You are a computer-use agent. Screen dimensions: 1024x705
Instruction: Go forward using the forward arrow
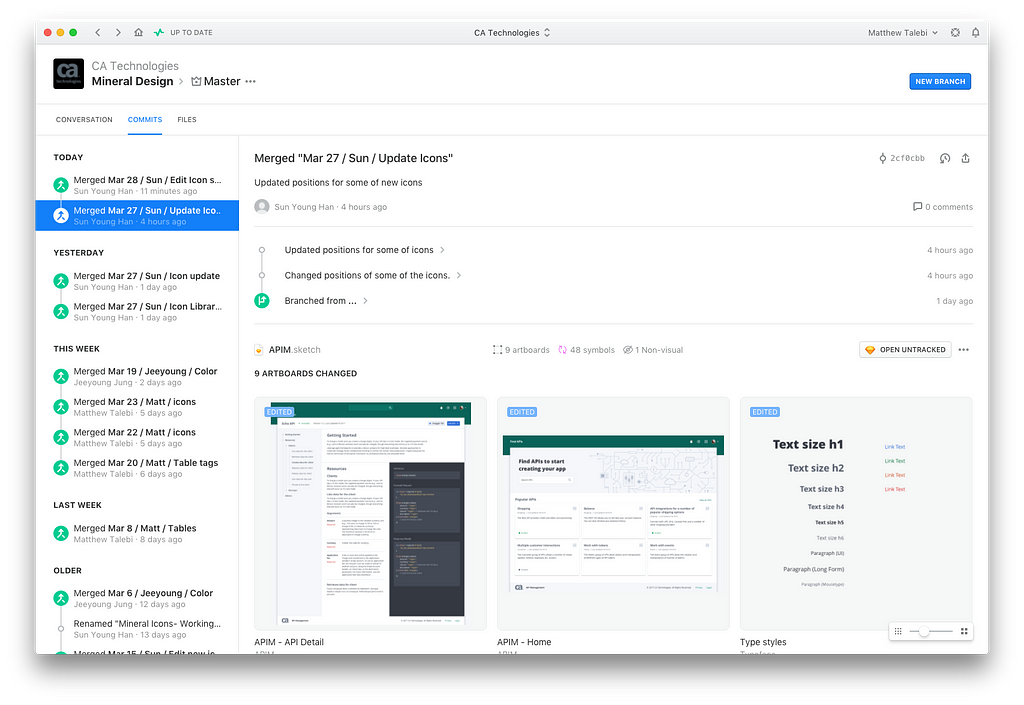coord(118,33)
